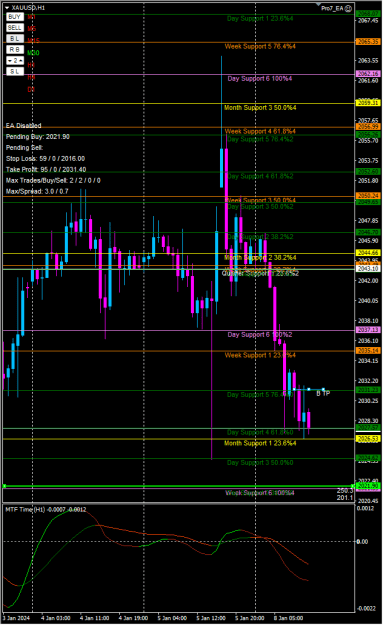Screen dimensions: 383x625
Task: Increase lot value with up arrow beside 2
Action: pos(20,61)
